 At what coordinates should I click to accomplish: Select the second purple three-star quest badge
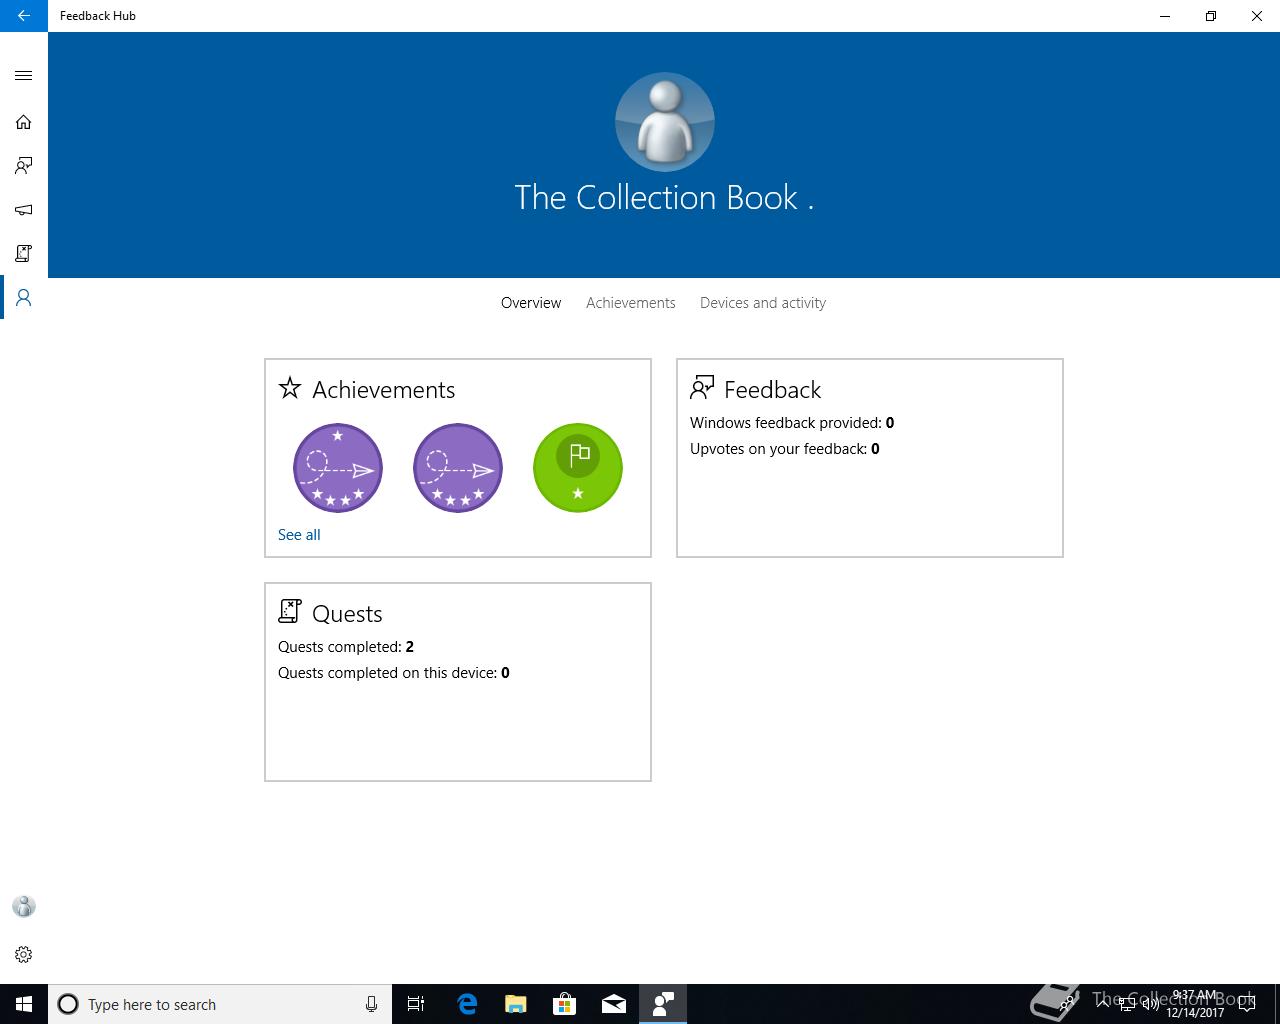458,468
